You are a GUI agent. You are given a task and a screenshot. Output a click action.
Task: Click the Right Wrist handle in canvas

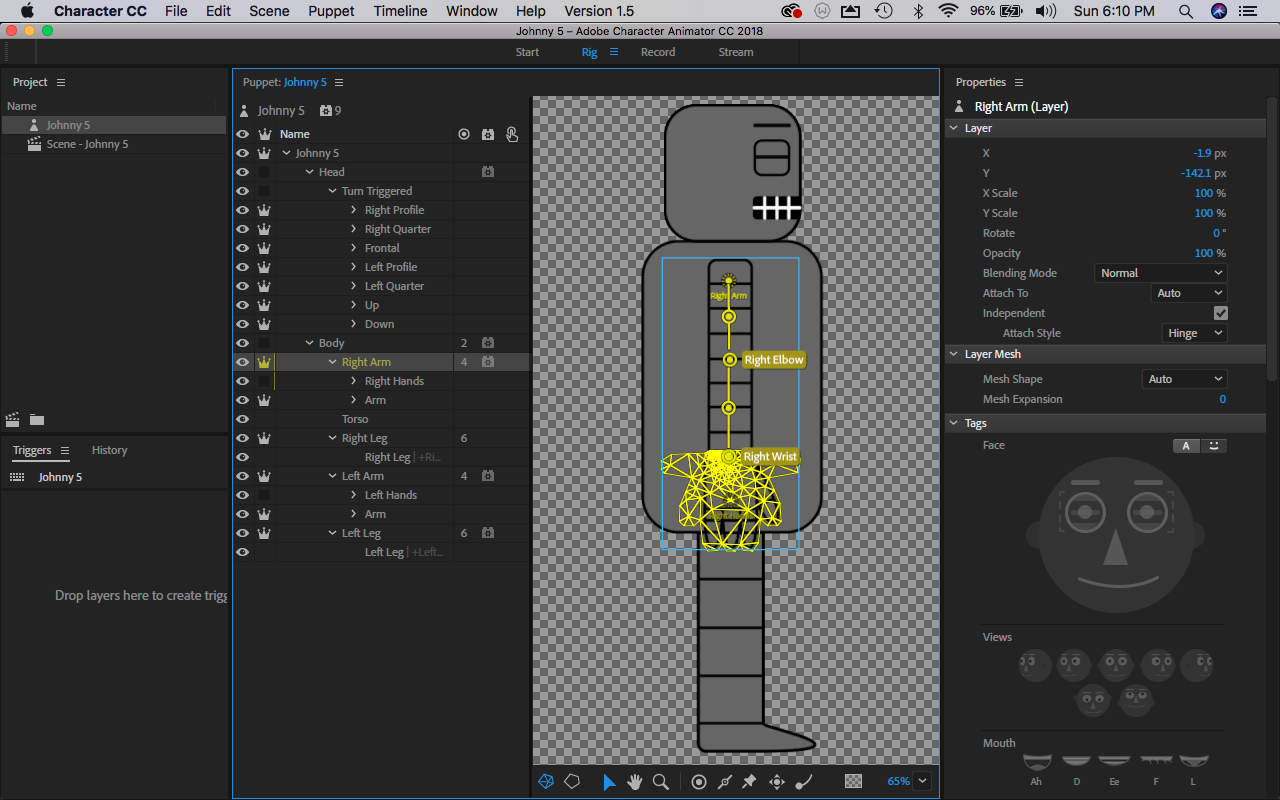(x=729, y=457)
